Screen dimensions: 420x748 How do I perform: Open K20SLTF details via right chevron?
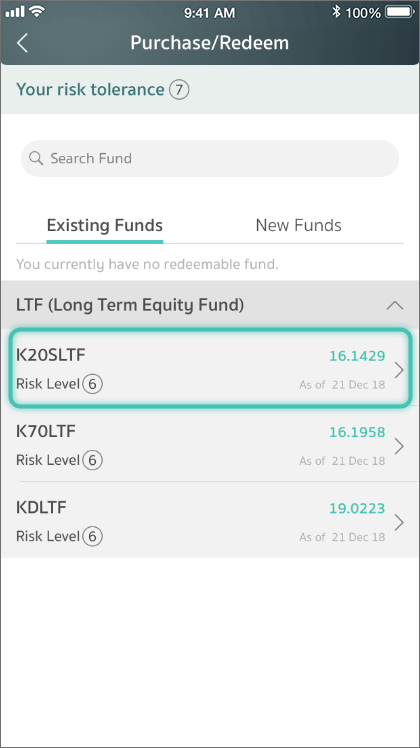coord(399,370)
